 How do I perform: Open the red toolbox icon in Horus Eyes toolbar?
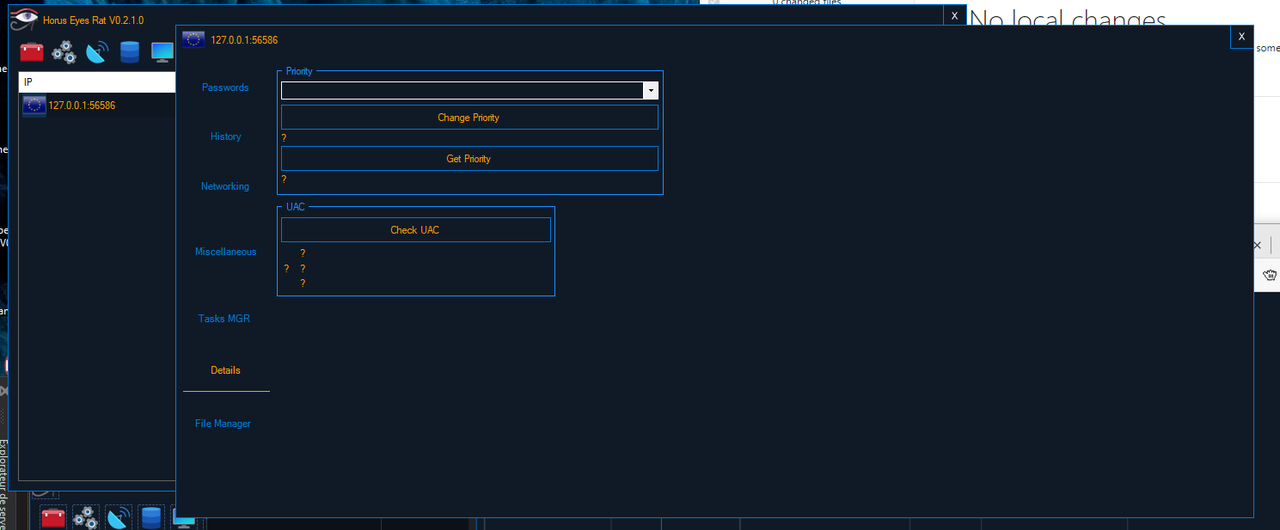click(x=32, y=52)
